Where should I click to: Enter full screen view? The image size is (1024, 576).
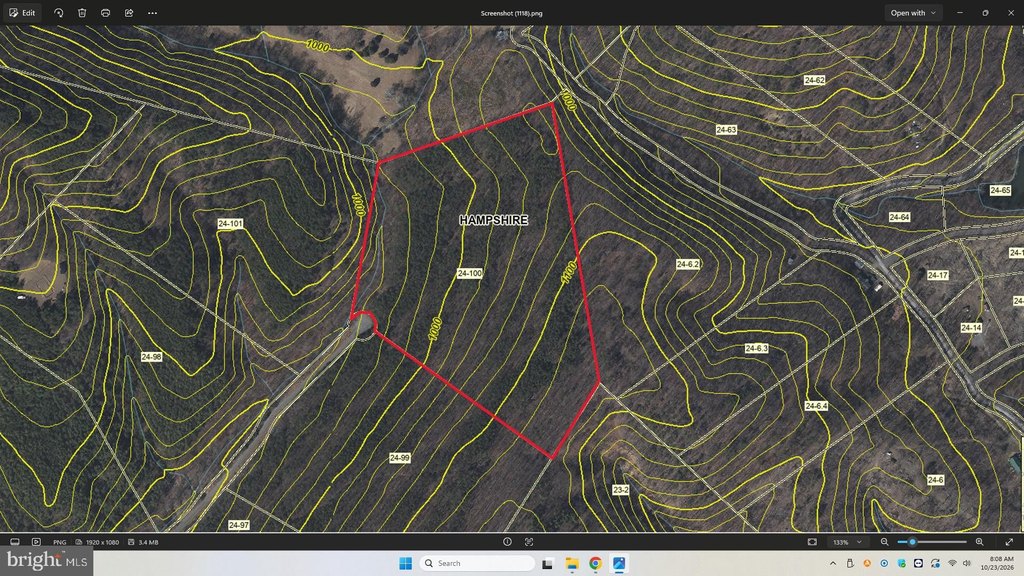[1009, 542]
